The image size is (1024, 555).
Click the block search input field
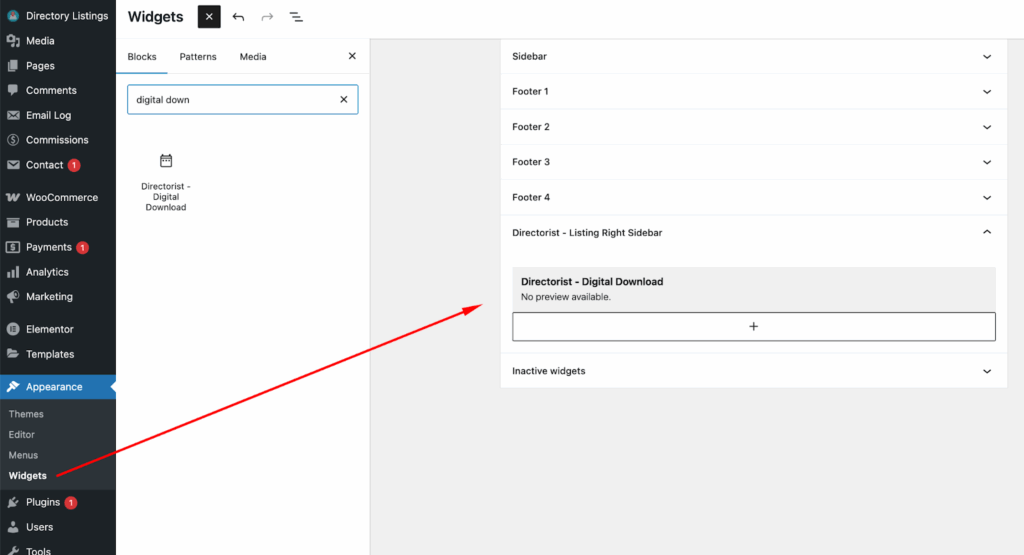tap(230, 100)
